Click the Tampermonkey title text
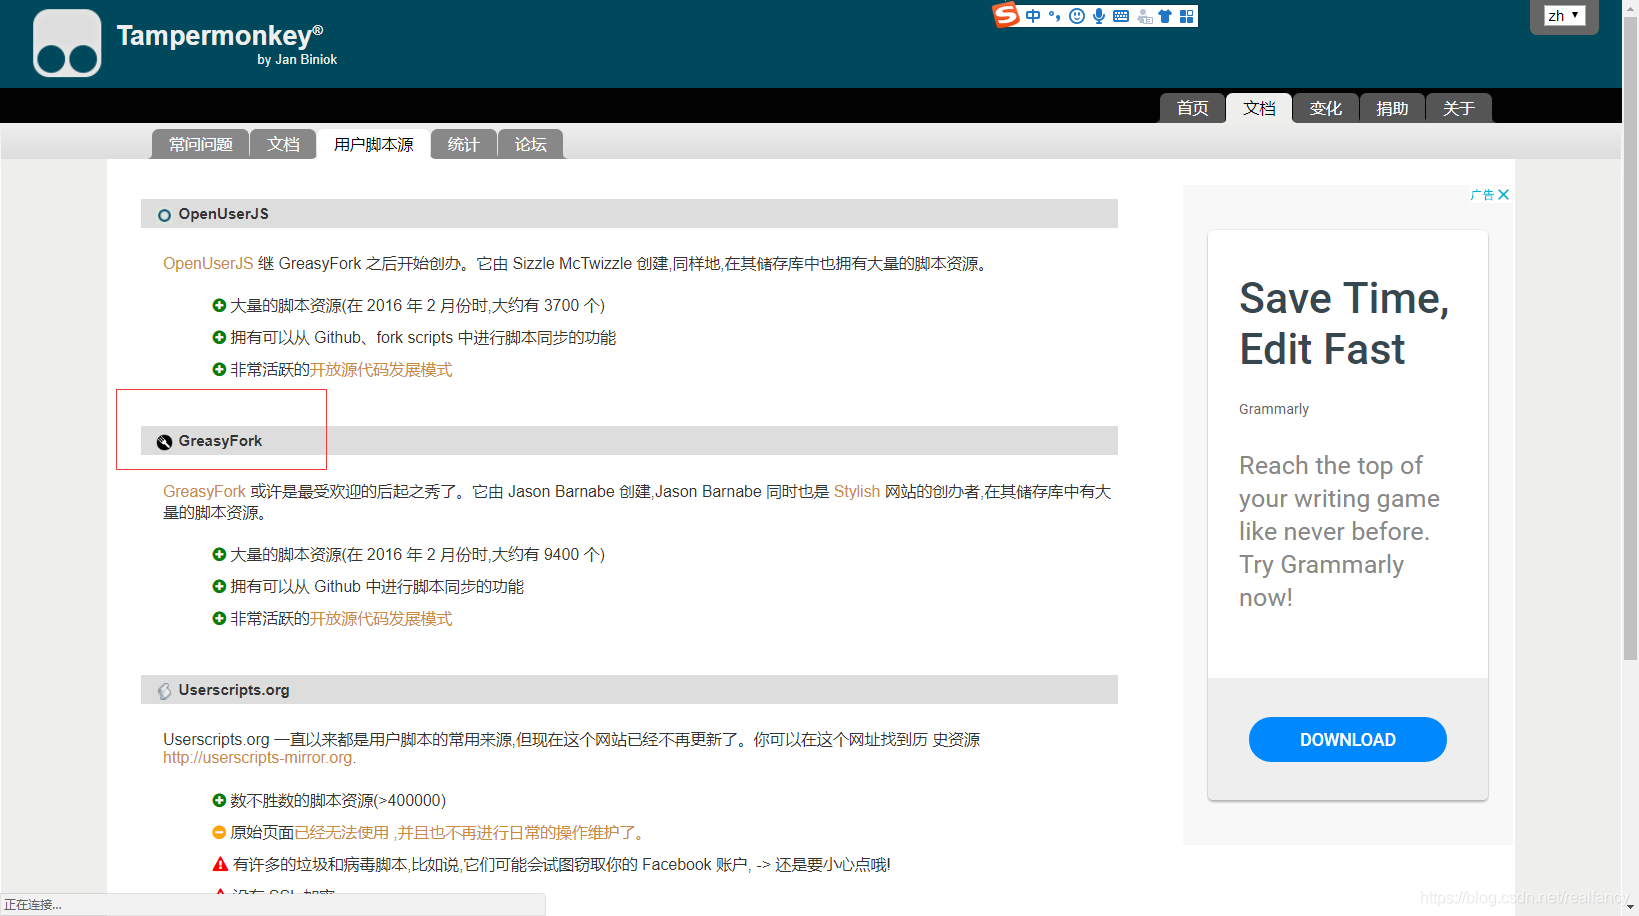Image resolution: width=1639 pixels, height=916 pixels. (220, 36)
